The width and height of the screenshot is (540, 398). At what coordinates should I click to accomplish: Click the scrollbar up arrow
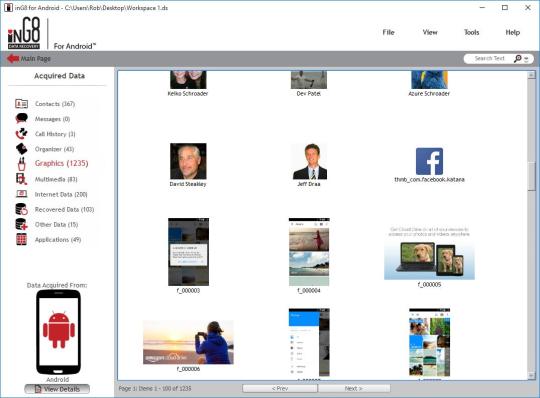tap(531, 75)
